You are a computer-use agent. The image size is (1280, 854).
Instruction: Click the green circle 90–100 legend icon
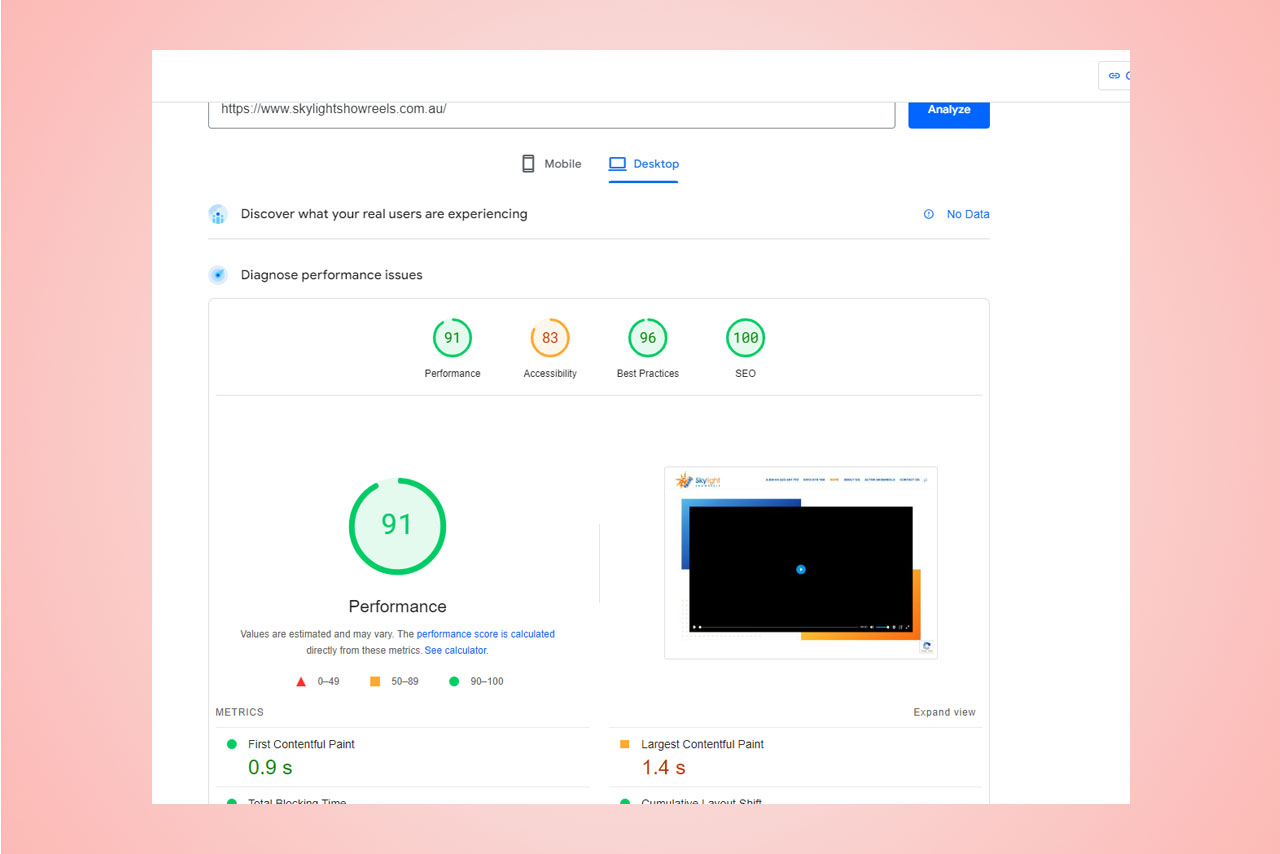[454, 681]
